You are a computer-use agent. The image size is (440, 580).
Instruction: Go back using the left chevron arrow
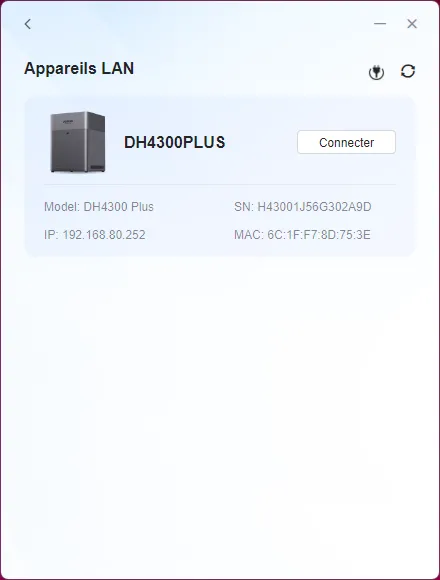[x=28, y=24]
